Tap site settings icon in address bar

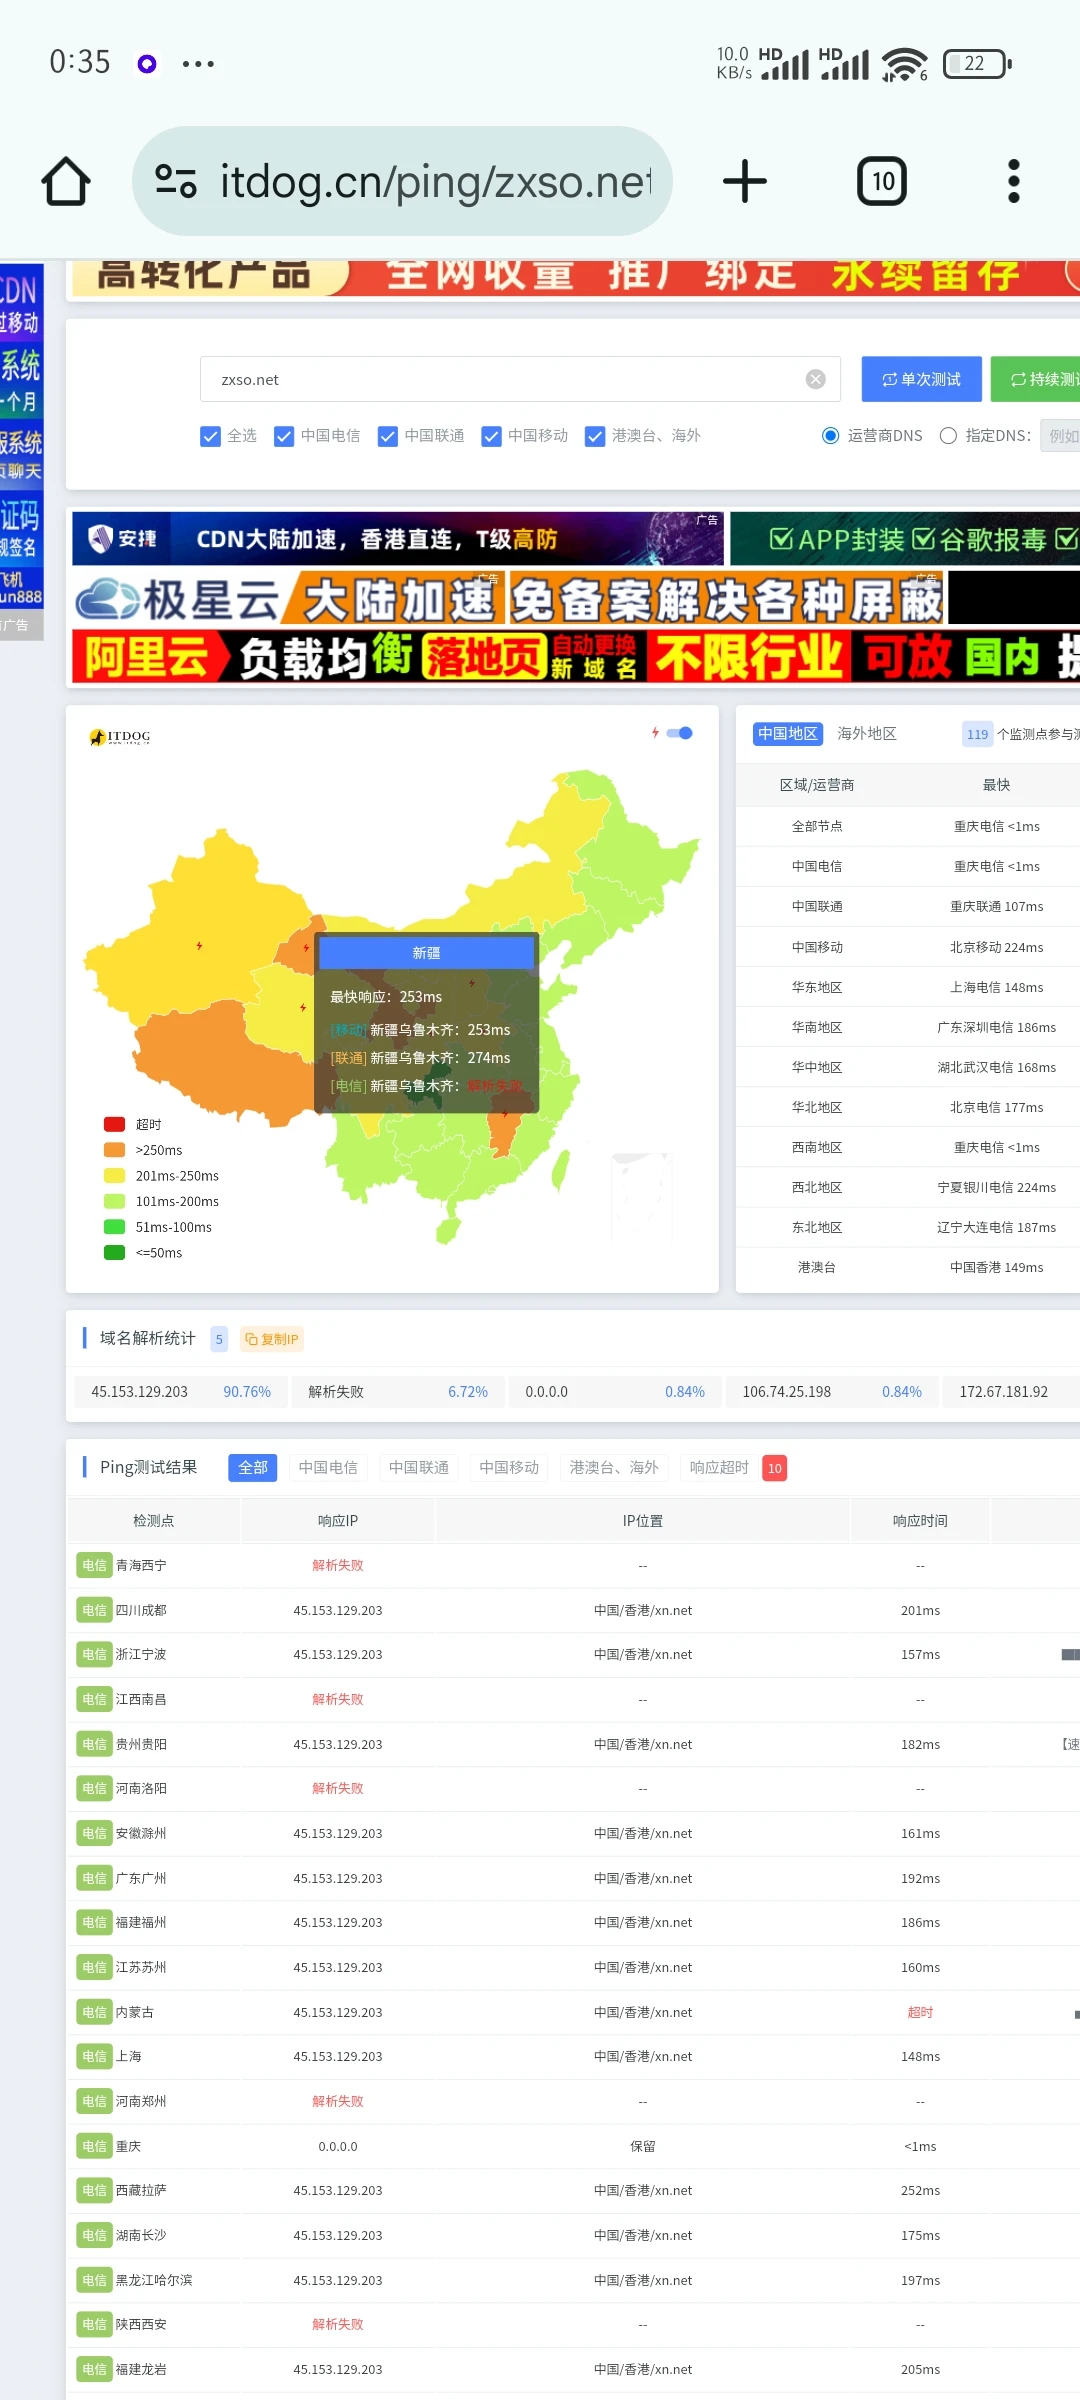pos(176,182)
